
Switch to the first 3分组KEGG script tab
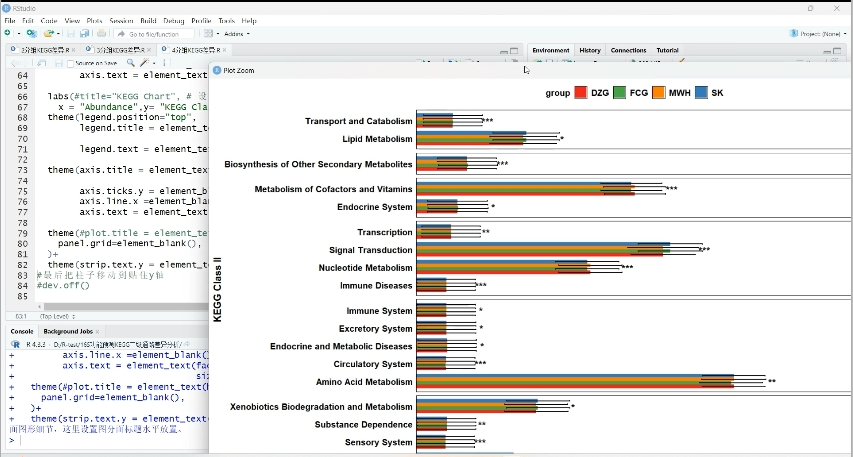[x=41, y=50]
